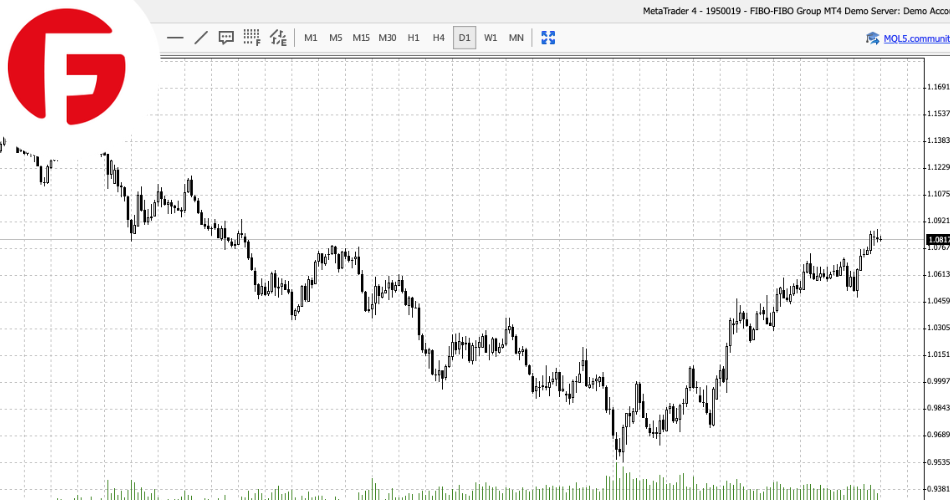The image size is (950, 500).
Task: Select the active D1 daily timeframe
Action: point(464,38)
